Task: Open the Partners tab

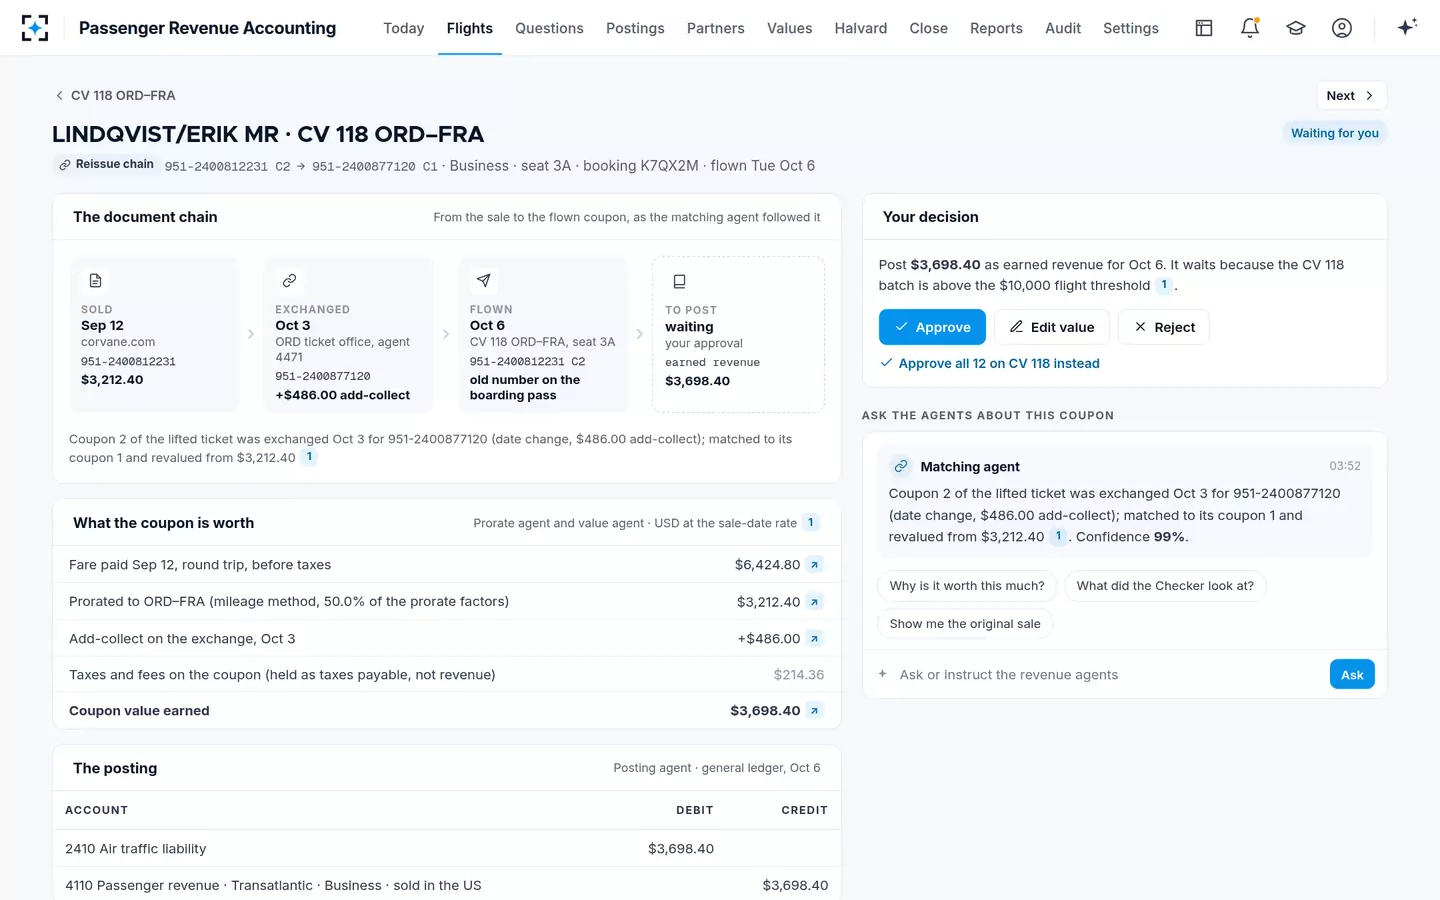Action: [716, 28]
